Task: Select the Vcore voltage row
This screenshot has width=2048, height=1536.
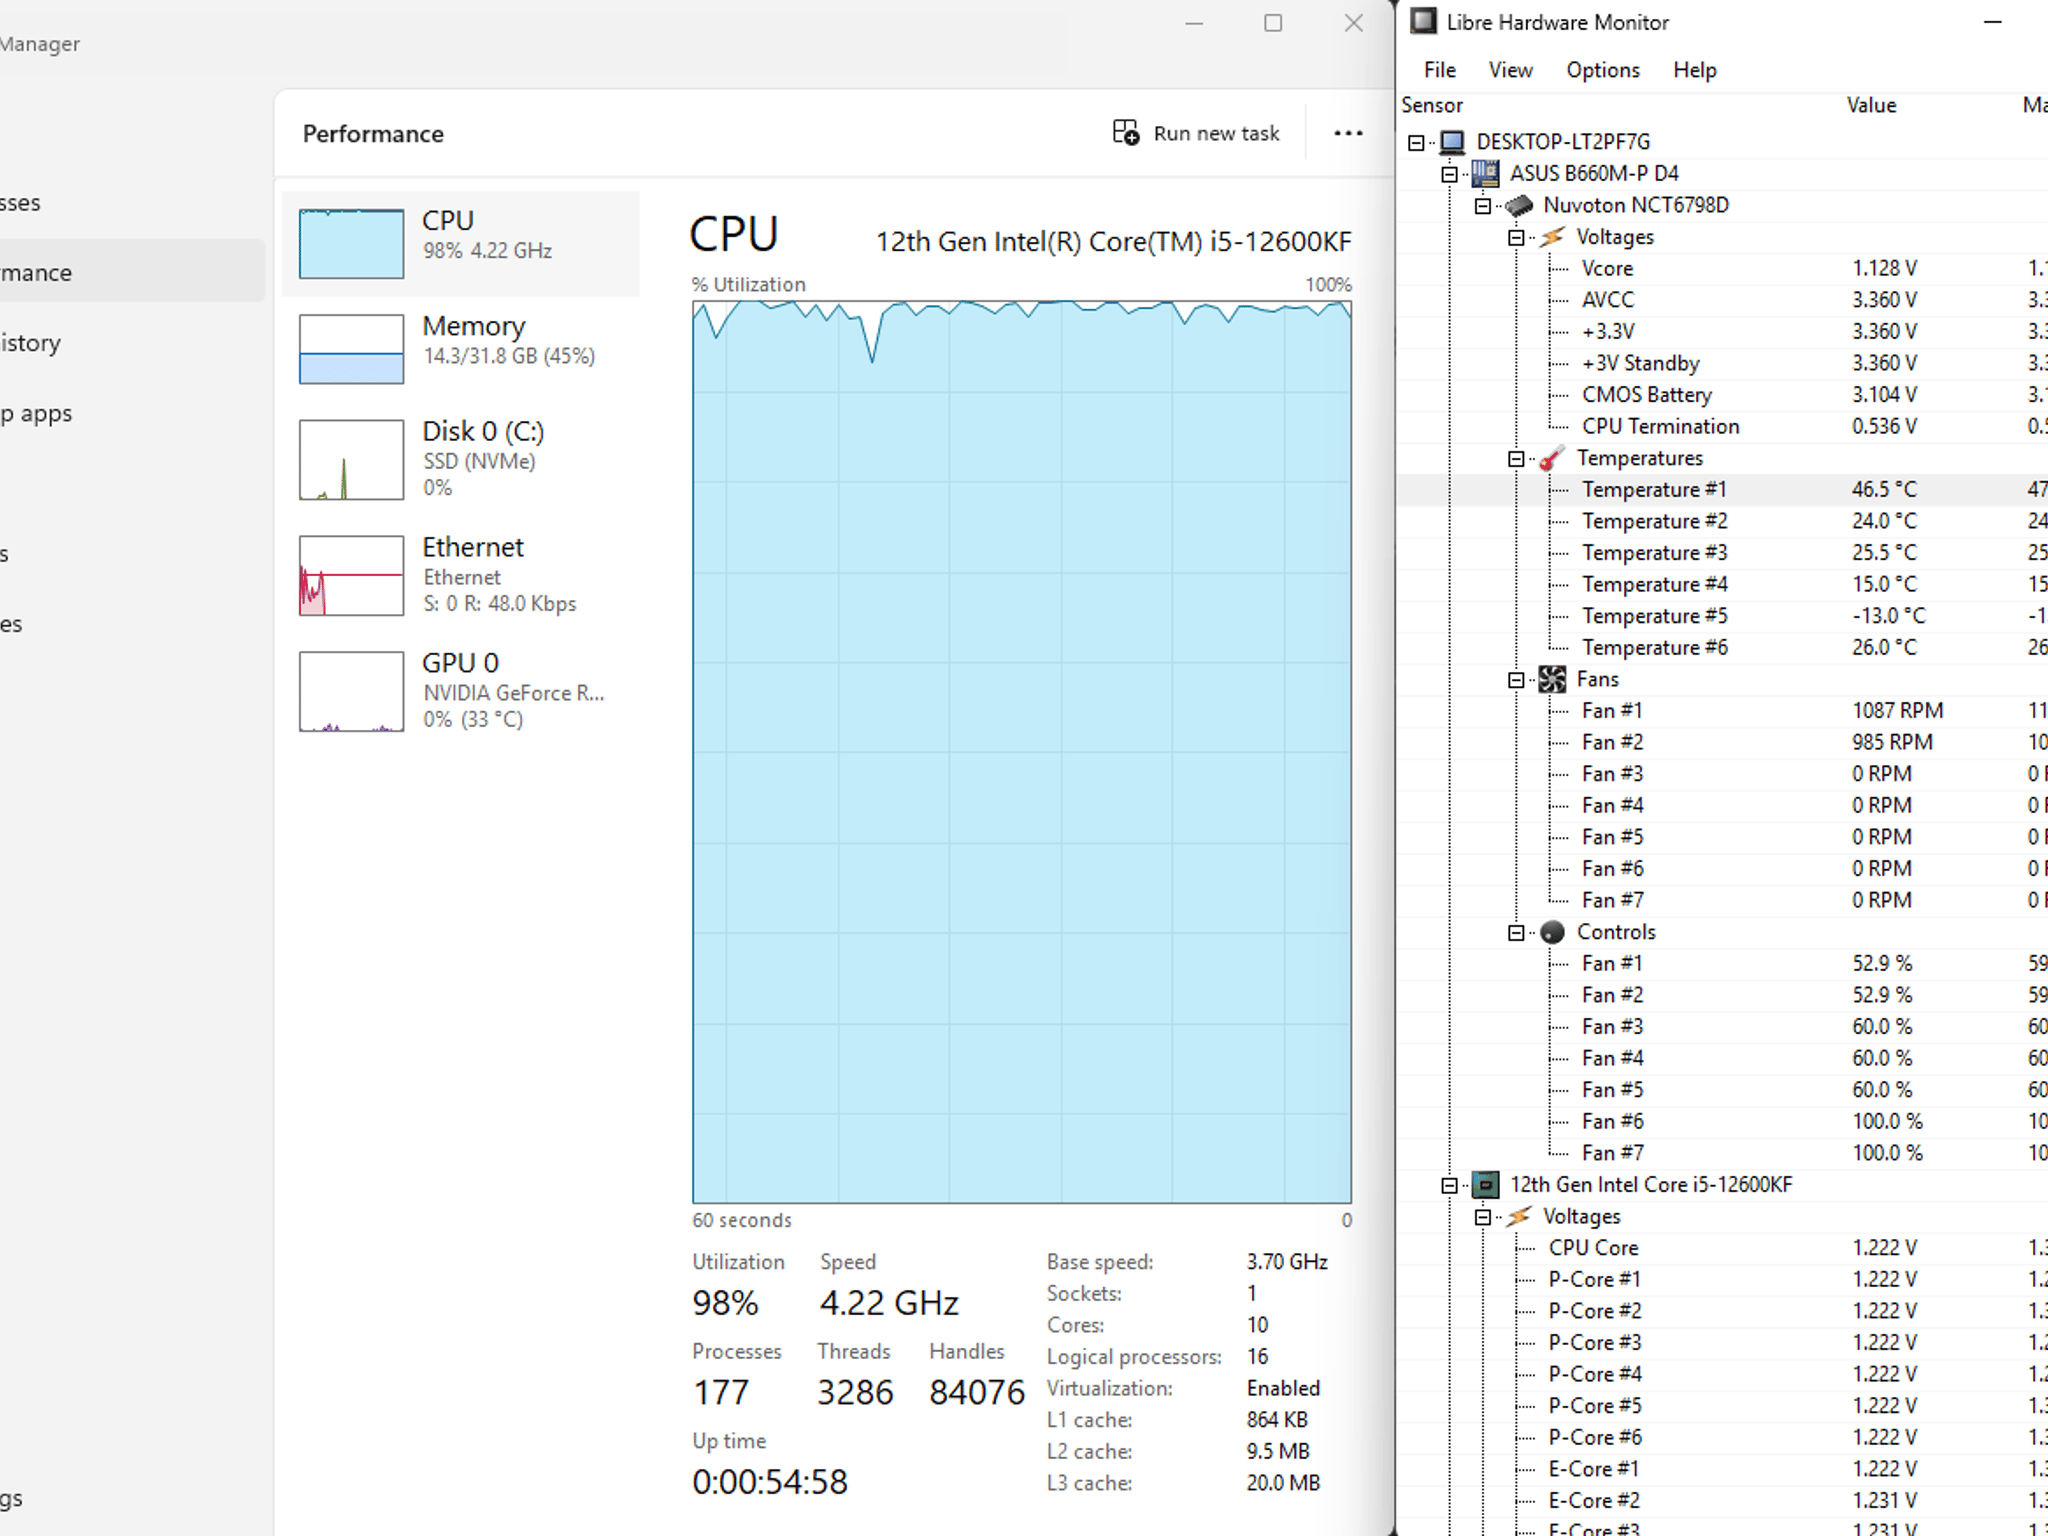Action: coord(1723,268)
